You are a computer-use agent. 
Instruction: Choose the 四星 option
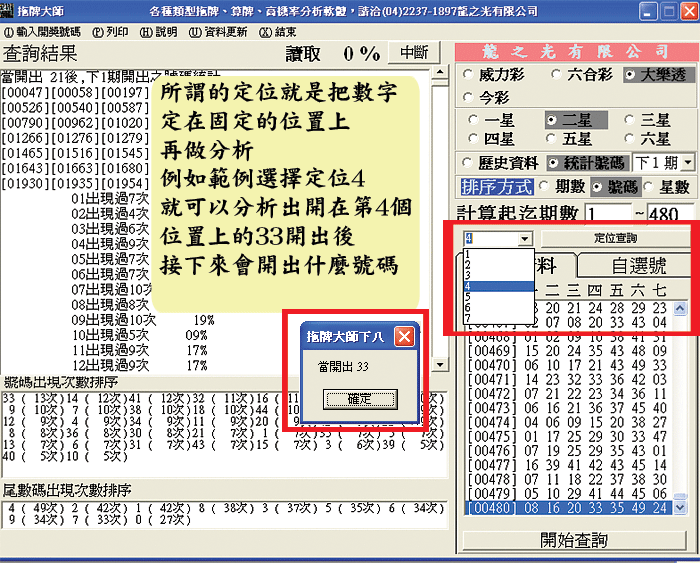click(x=491, y=139)
